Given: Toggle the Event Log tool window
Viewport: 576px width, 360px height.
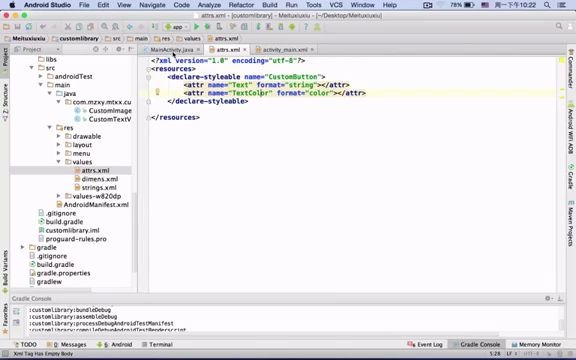Looking at the screenshot, I should 425,344.
